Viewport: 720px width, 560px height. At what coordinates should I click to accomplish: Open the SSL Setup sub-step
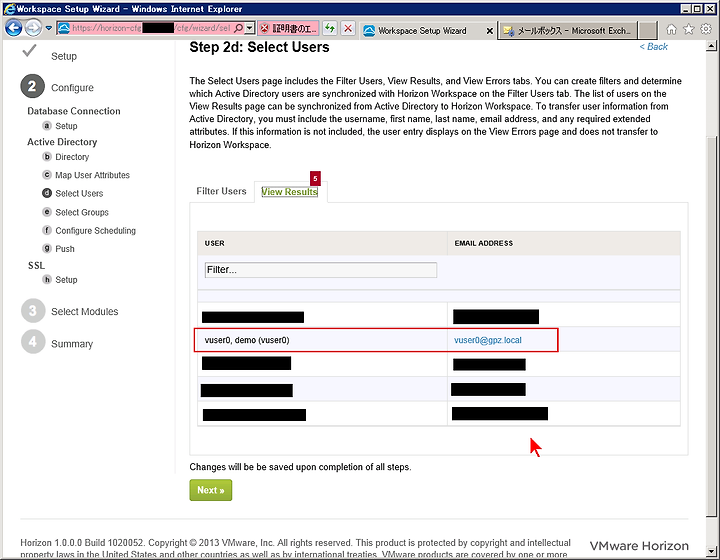(60, 280)
